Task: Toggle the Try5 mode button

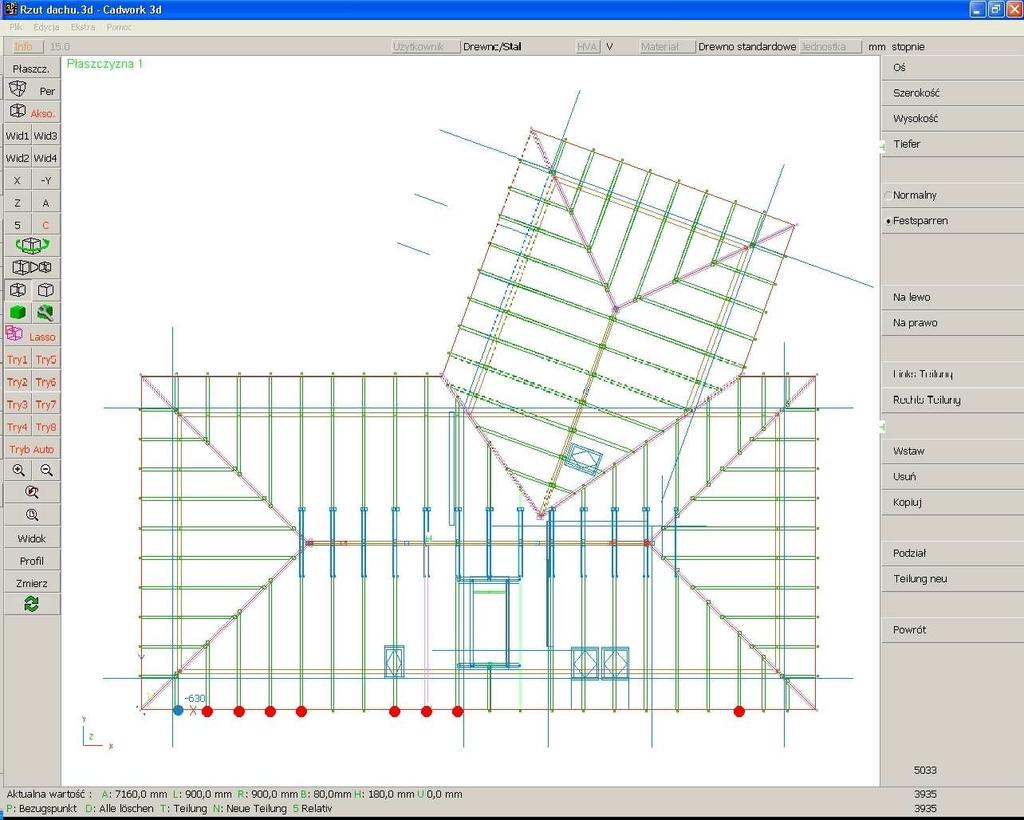Action: (46, 360)
